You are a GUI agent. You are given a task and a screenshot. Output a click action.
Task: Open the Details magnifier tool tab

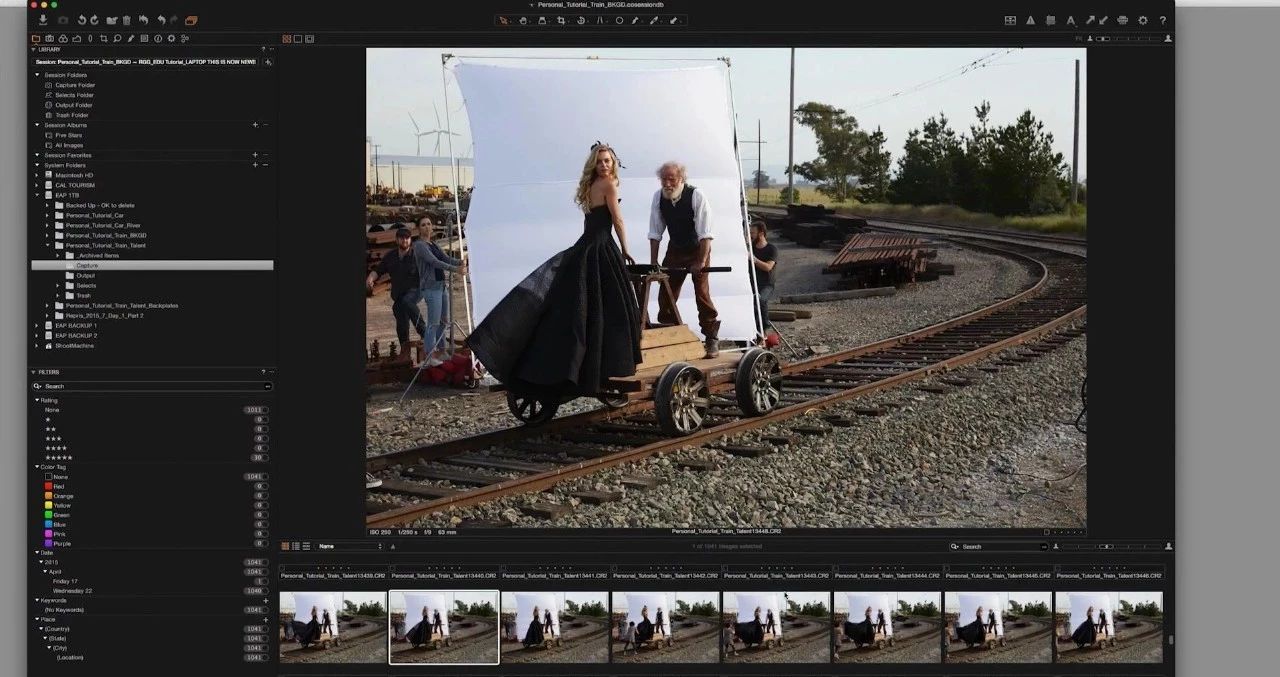[117, 39]
